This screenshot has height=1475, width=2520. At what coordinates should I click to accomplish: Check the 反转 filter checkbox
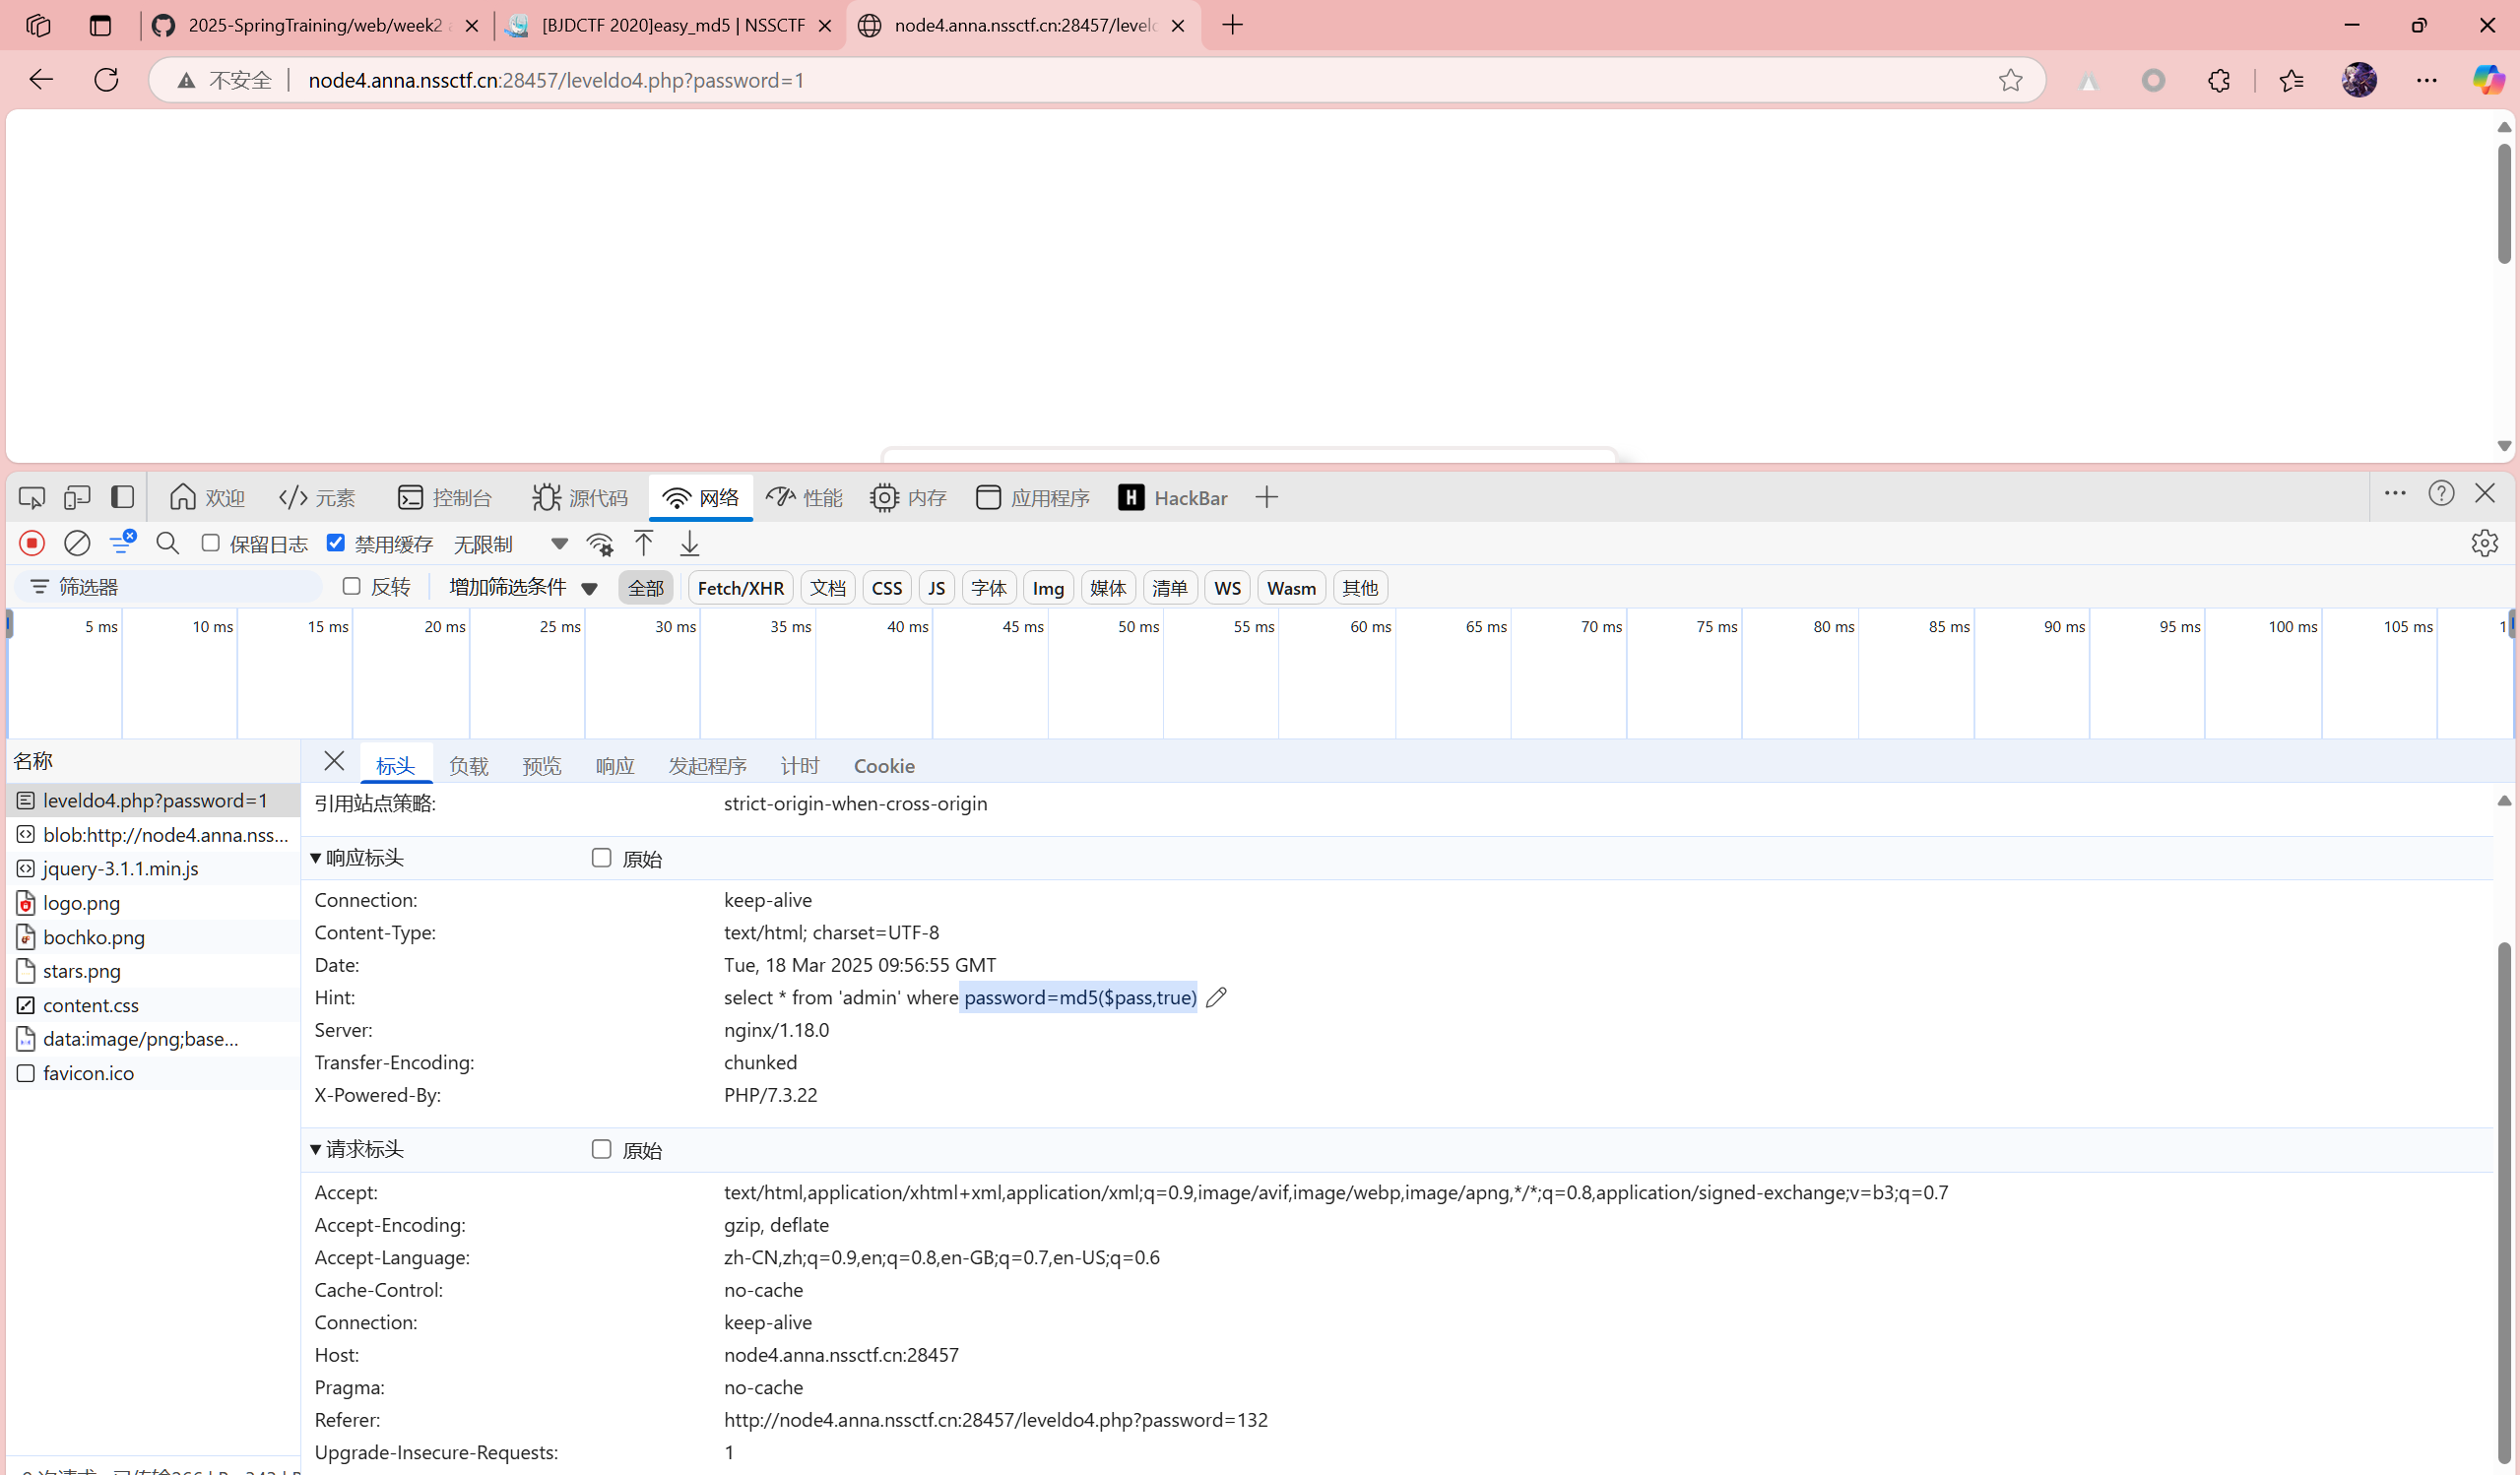351,586
